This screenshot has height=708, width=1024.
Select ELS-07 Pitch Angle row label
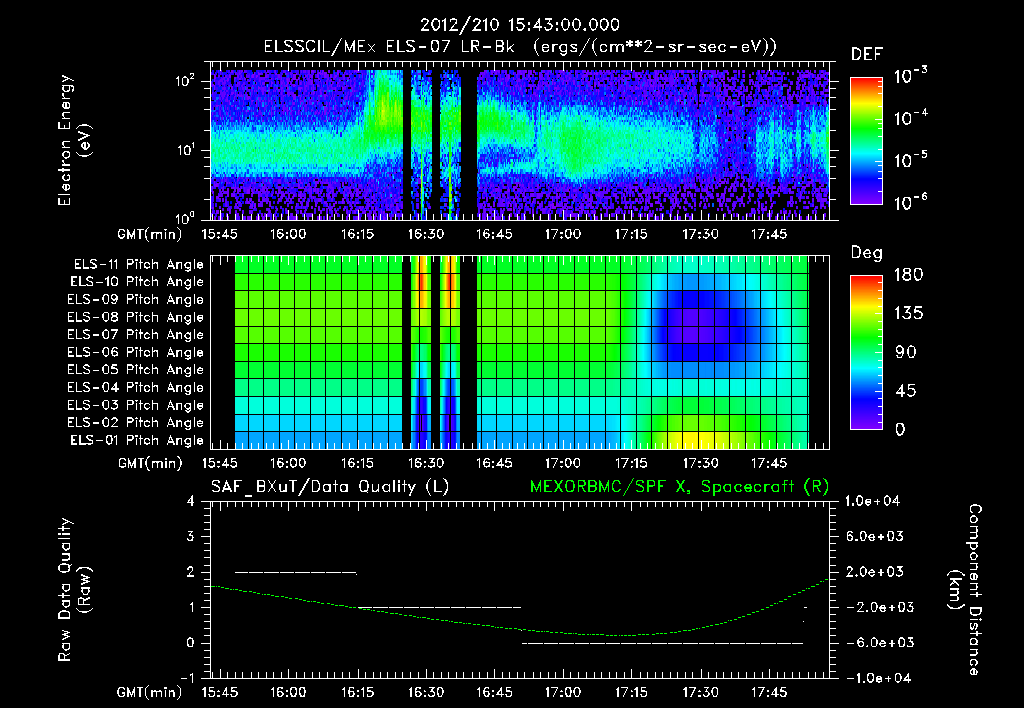[x=135, y=335]
